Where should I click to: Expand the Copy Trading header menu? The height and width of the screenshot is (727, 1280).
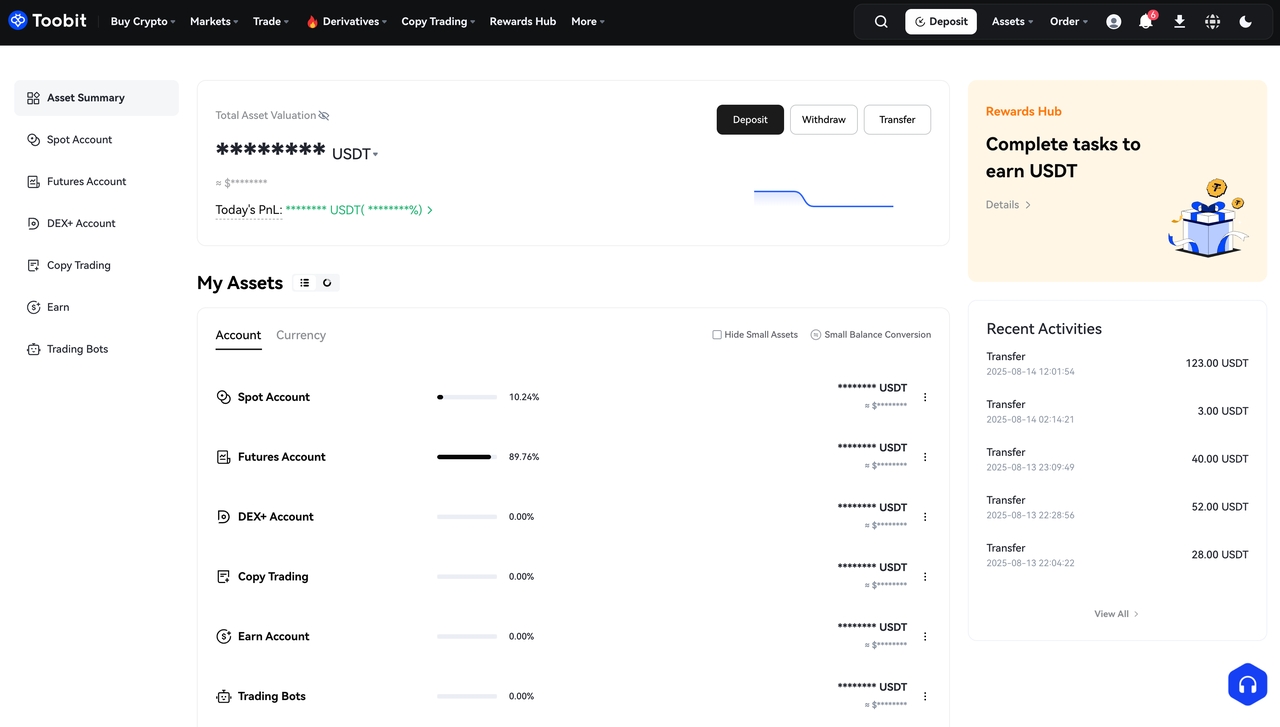[x=438, y=21]
